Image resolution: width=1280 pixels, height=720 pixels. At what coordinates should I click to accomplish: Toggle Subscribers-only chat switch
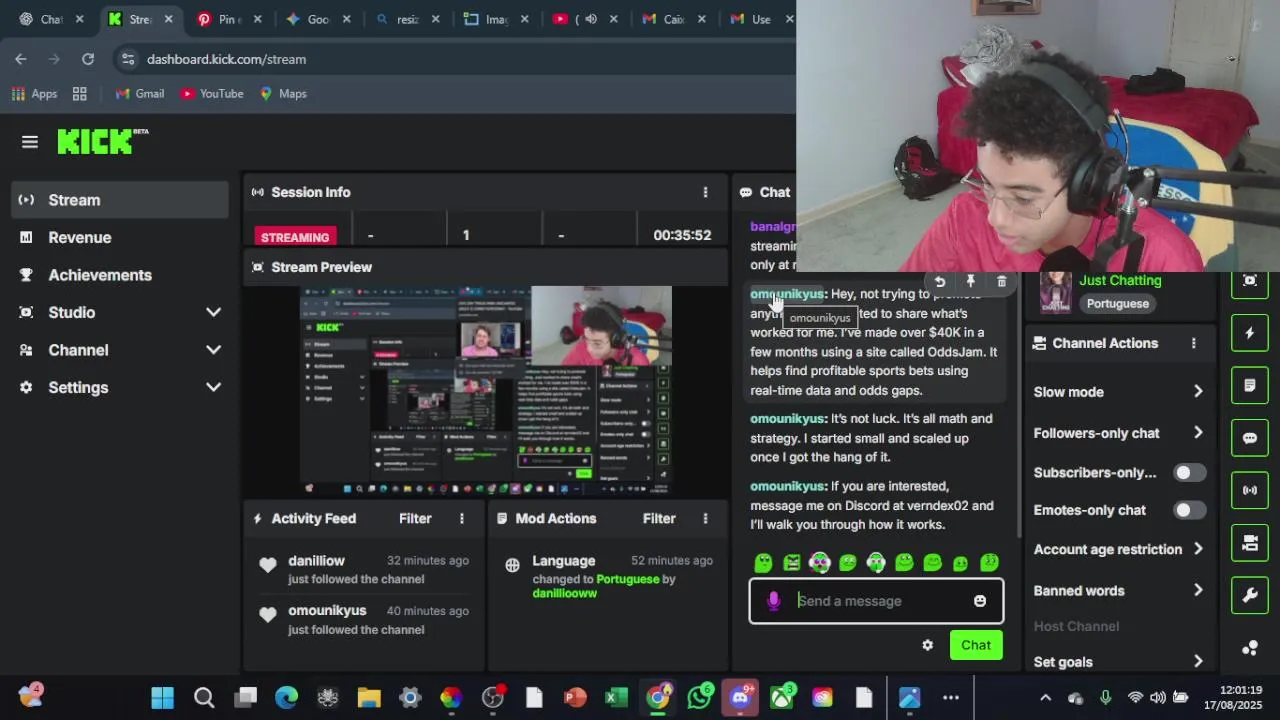click(1189, 472)
